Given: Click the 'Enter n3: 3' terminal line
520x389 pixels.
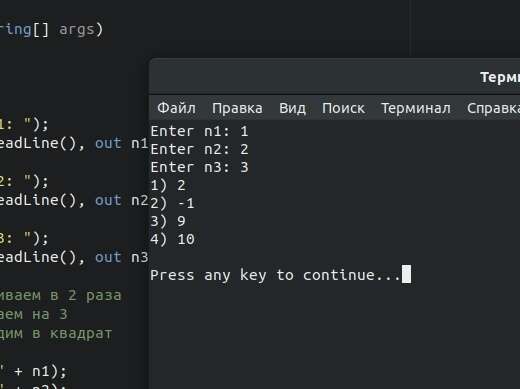Looking at the screenshot, I should pyautogui.click(x=199, y=167).
